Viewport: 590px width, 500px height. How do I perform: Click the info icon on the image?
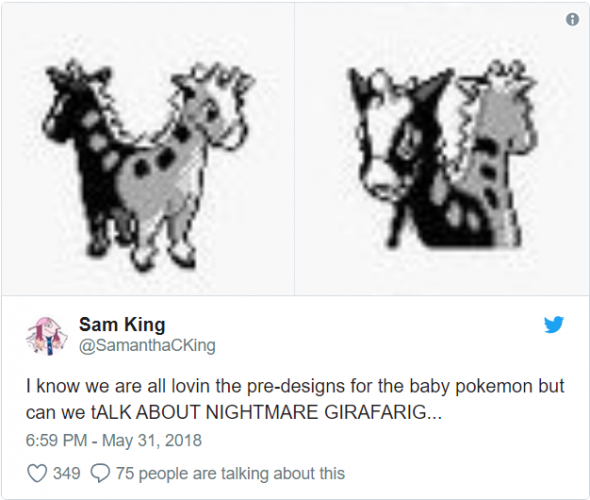[572, 19]
